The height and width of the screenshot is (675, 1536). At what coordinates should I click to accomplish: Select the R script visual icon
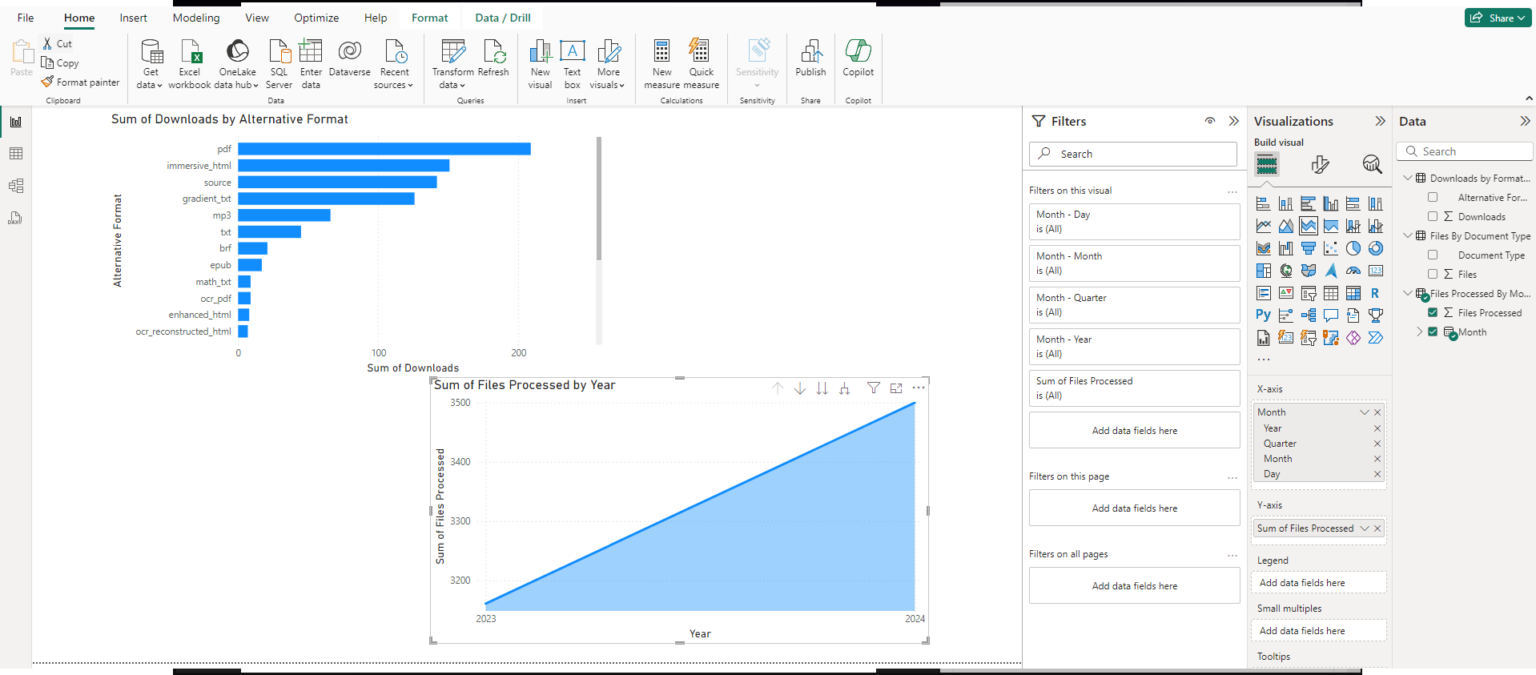pos(1375,292)
